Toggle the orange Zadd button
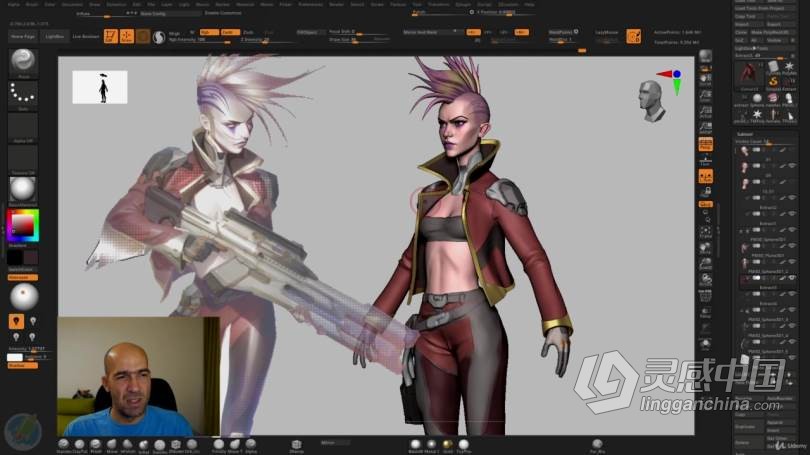 230,32
